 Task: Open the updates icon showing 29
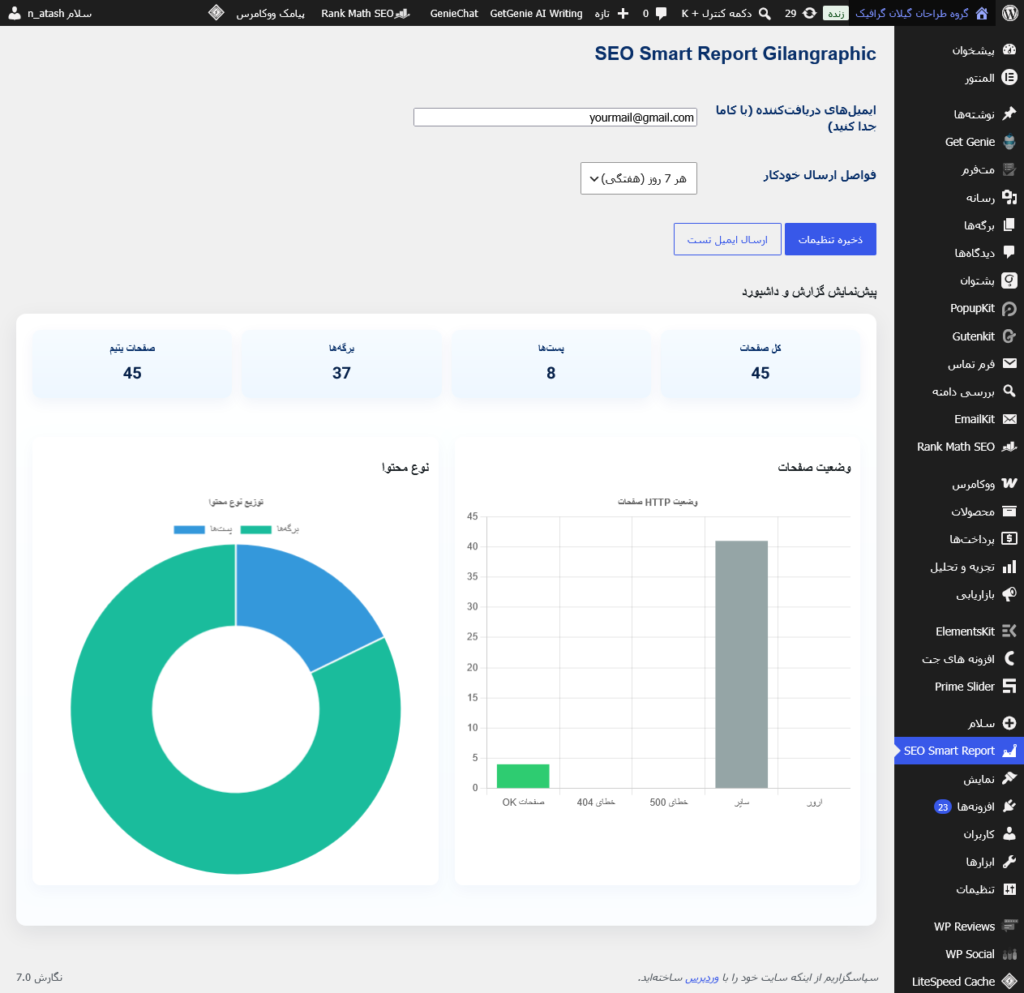[x=809, y=13]
